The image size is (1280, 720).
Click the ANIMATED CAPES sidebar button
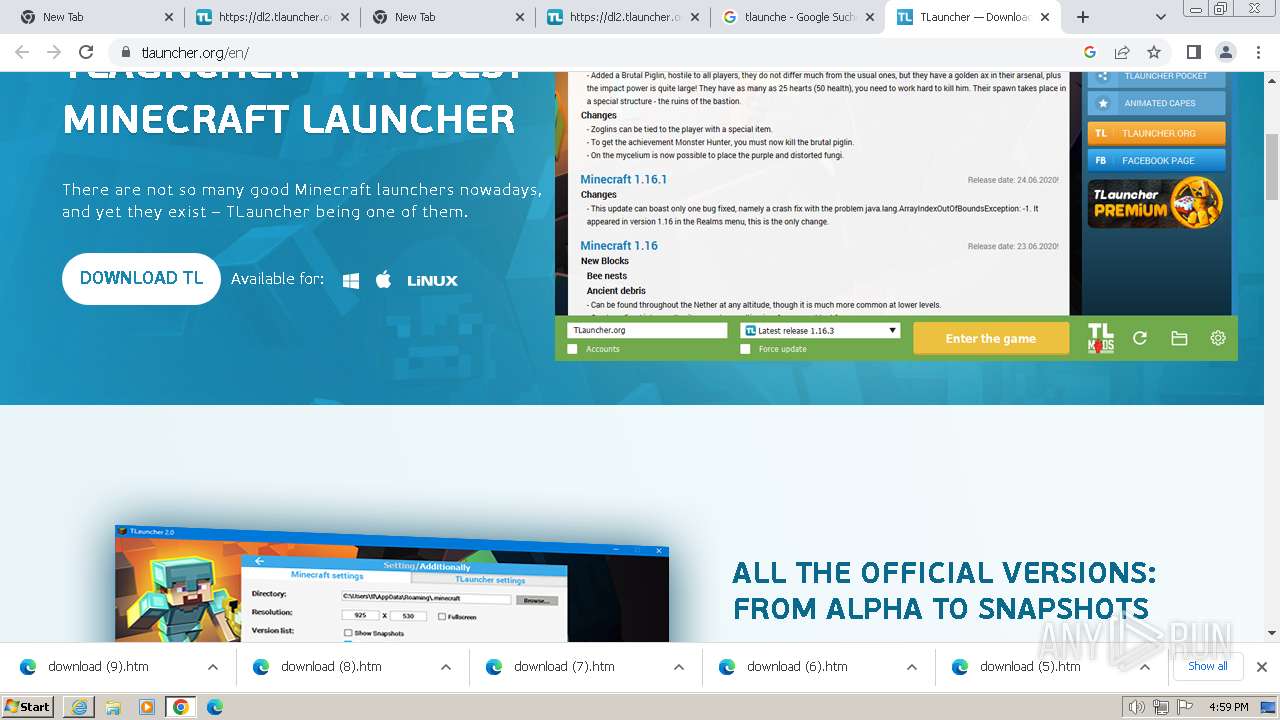[x=1156, y=103]
